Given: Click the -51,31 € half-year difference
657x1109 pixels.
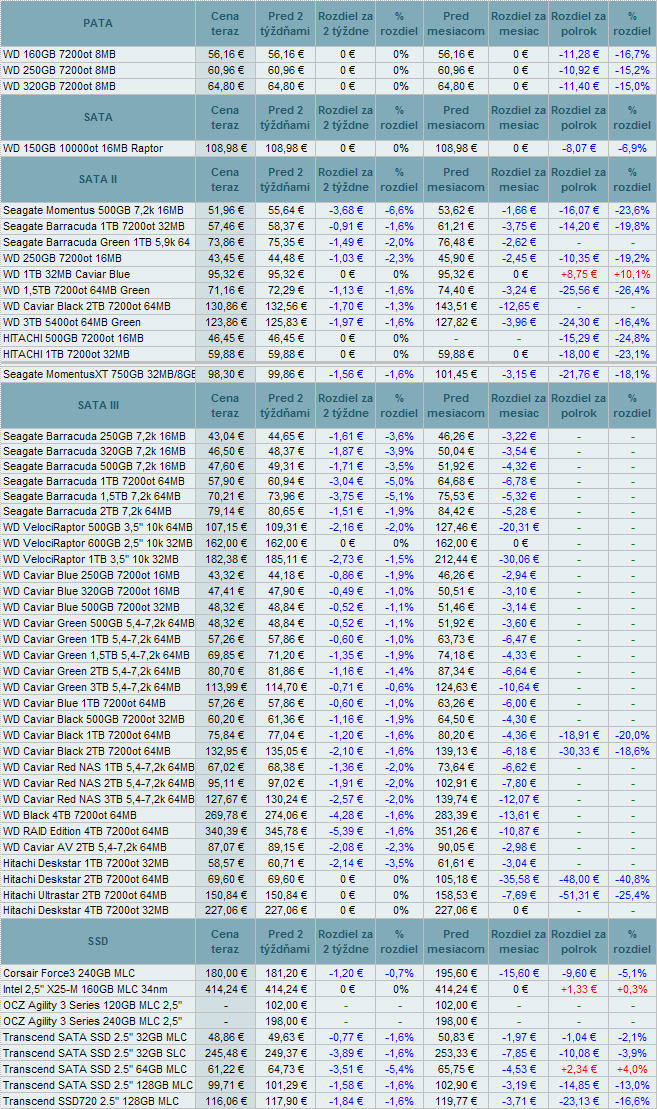Looking at the screenshot, I should 578,895.
